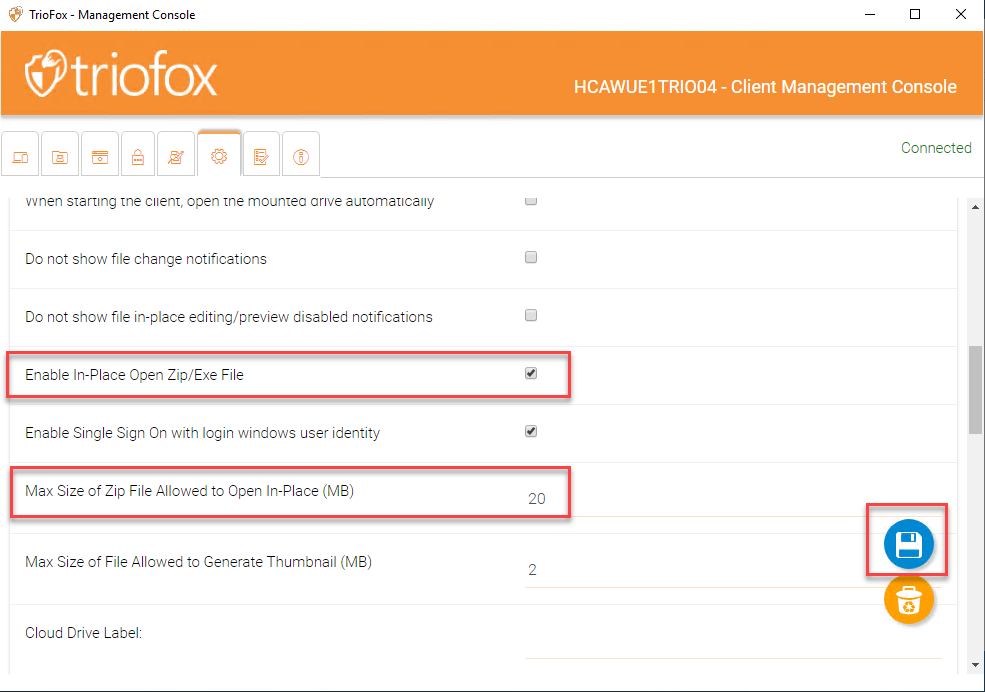Toggle 'Do not show file change notifications' checkbox
Image resolution: width=985 pixels, height=692 pixels.
tap(531, 257)
